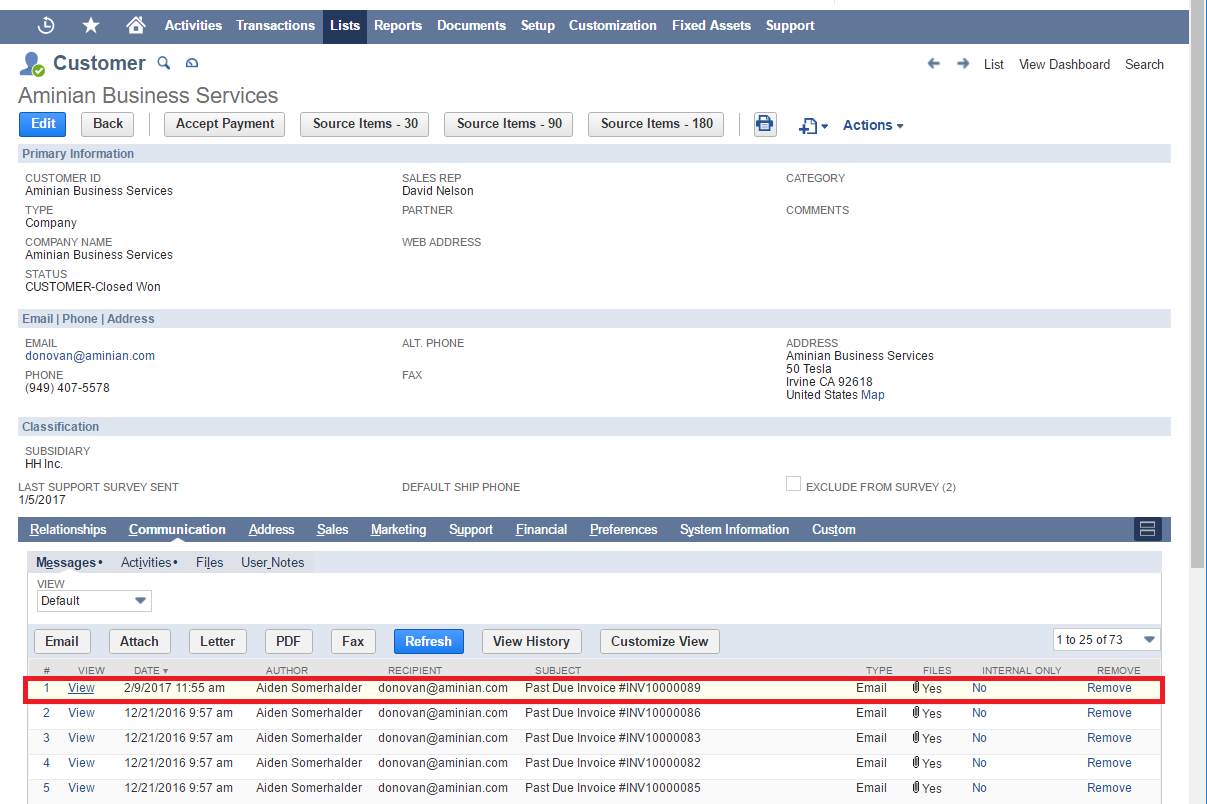Screen dimensions: 1207x804
Task: Expand the Actions dropdown menu
Action: 872,125
